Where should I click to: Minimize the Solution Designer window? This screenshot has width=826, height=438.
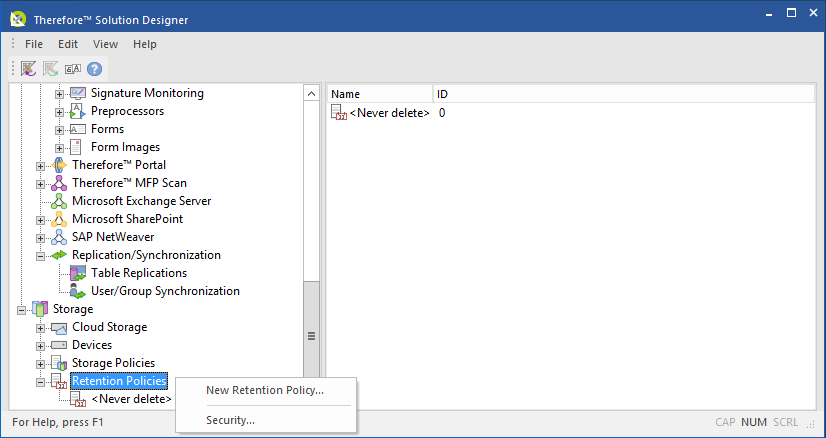pos(770,13)
